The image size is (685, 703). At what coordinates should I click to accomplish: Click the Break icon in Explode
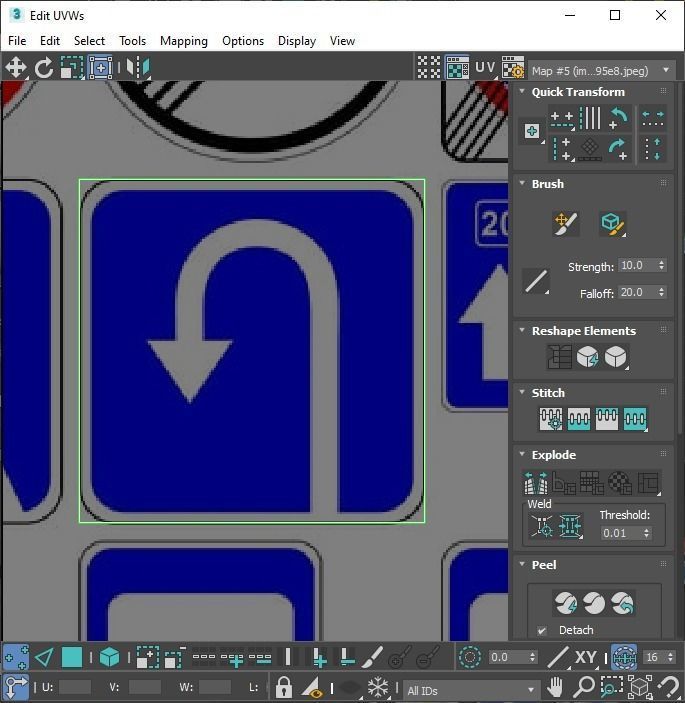536,483
